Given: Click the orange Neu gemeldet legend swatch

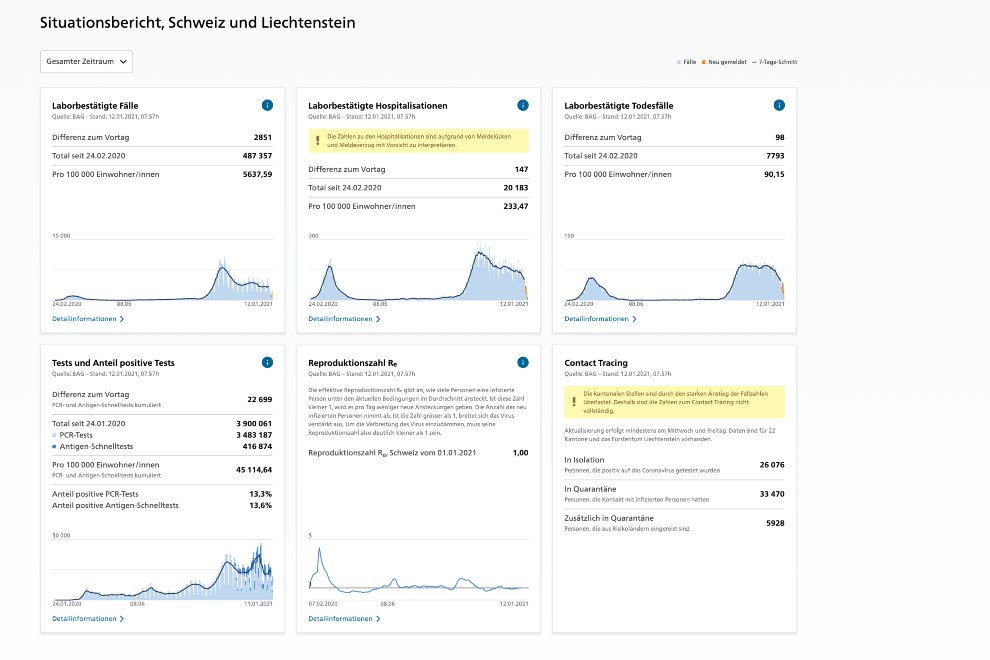Looking at the screenshot, I should click(704, 62).
